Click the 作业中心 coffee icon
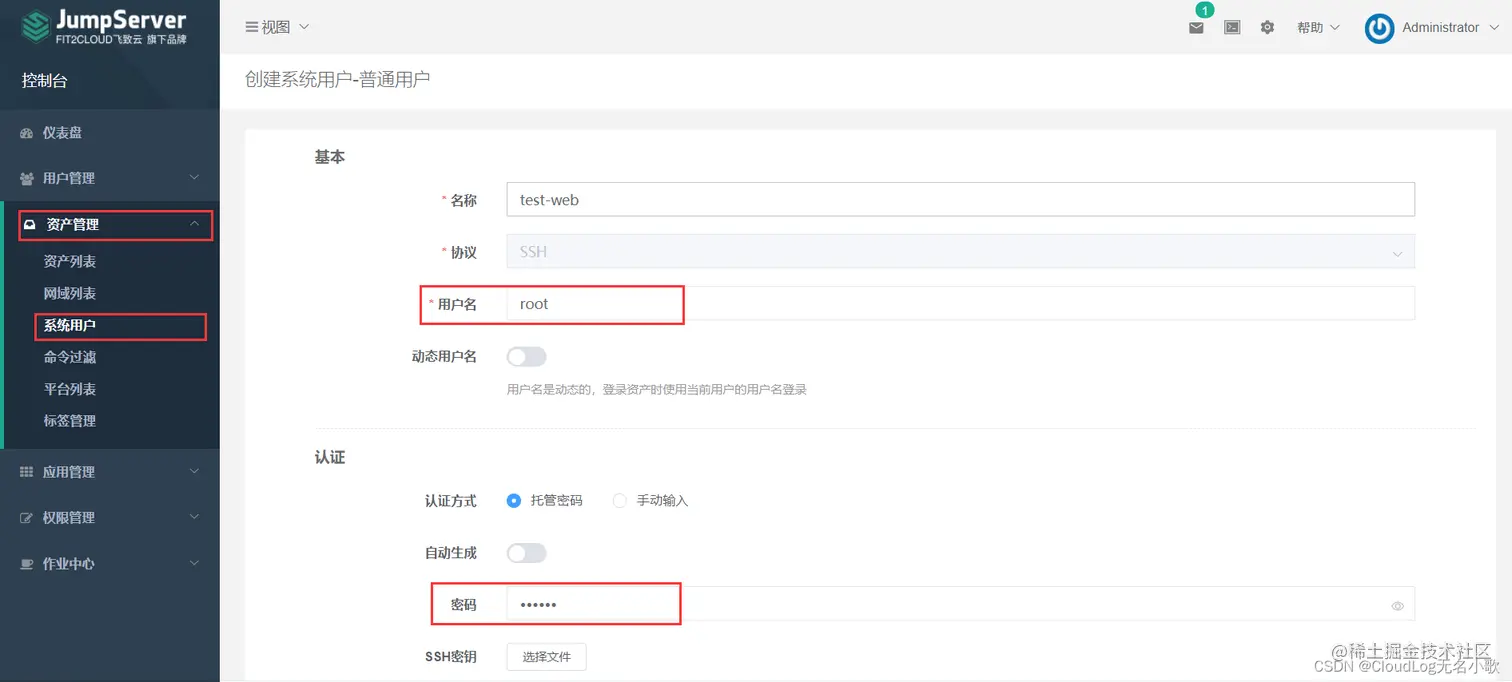1512x682 pixels. point(27,564)
